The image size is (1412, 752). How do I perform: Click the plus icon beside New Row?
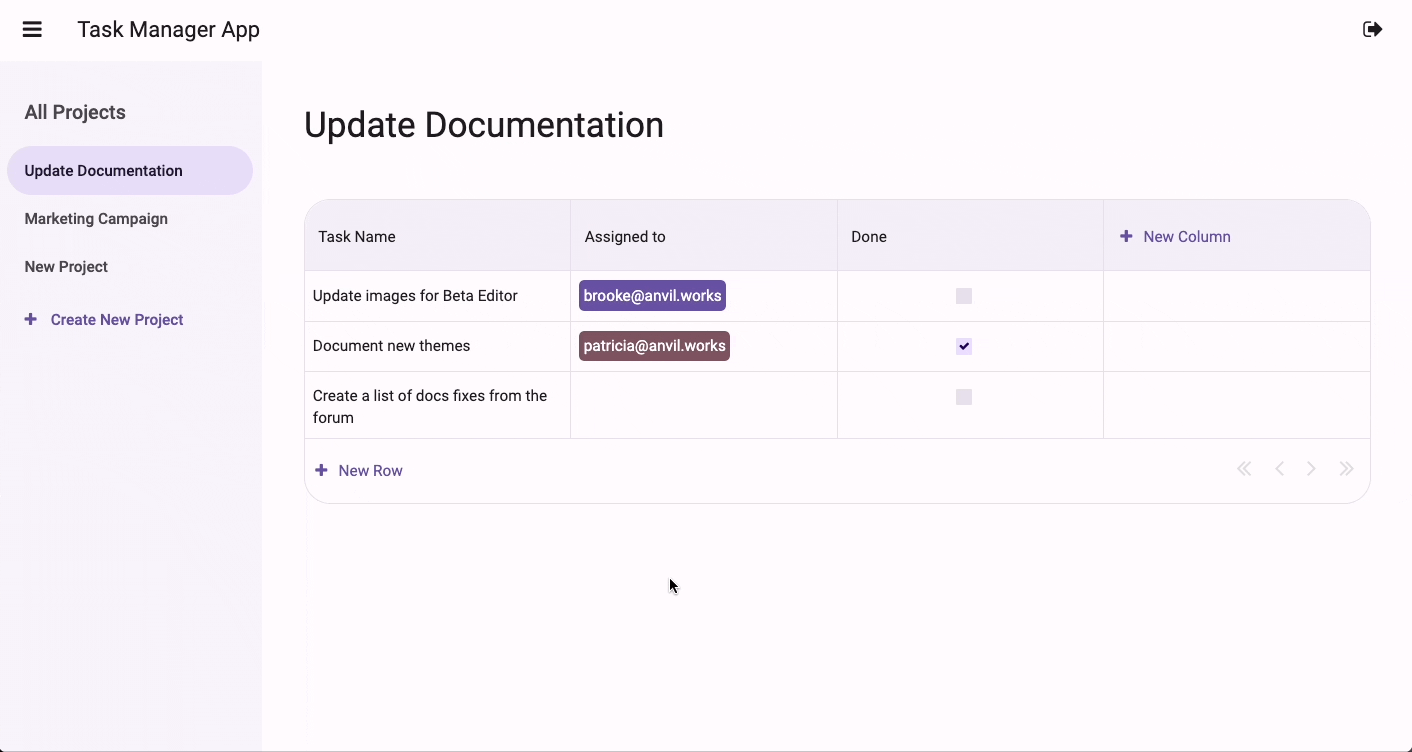point(320,469)
